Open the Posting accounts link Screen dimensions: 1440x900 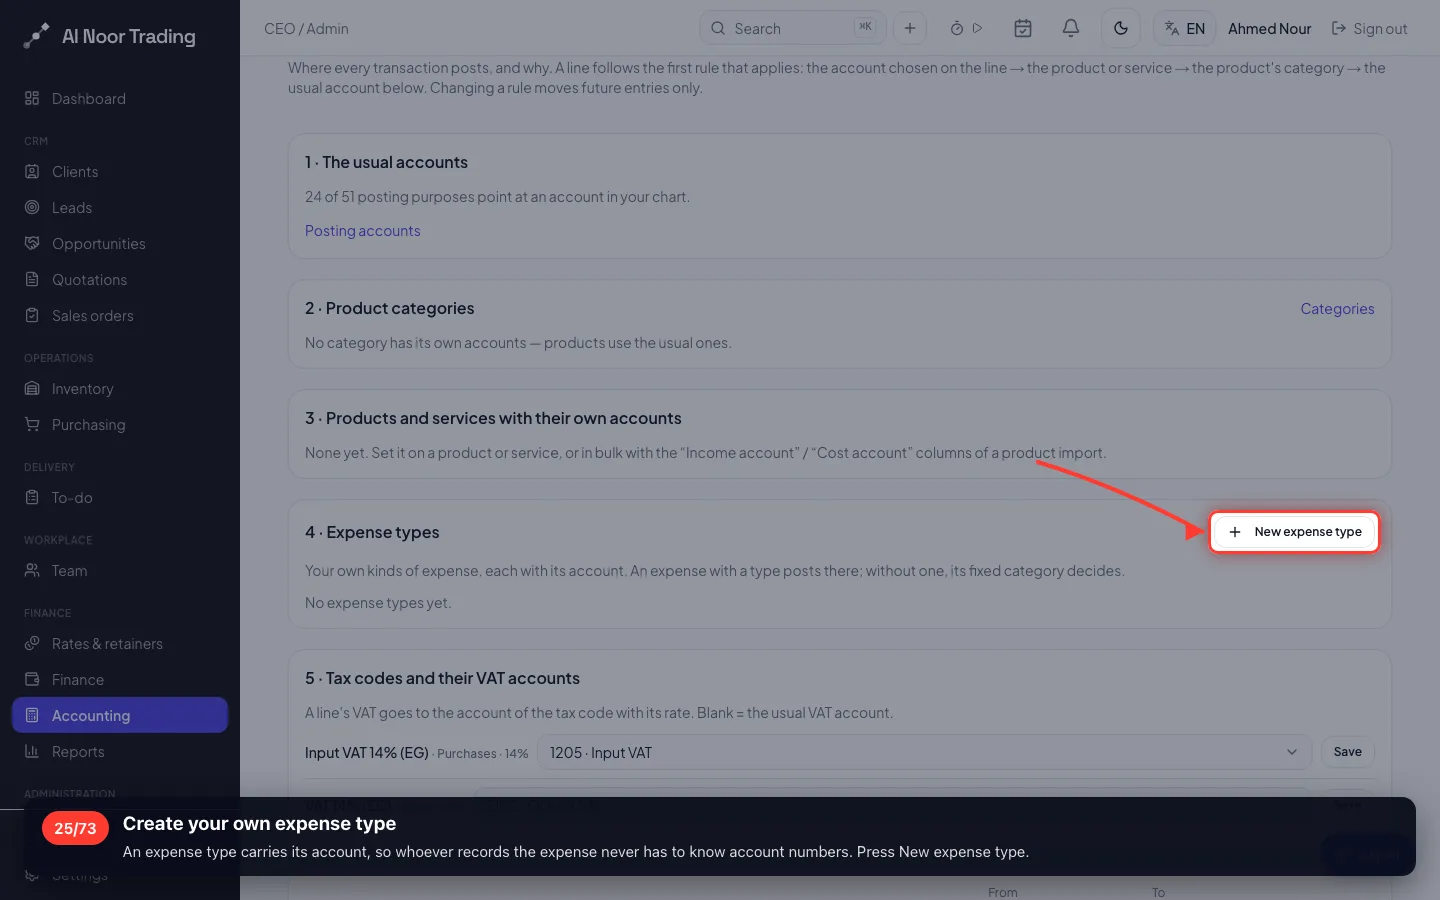(x=362, y=231)
